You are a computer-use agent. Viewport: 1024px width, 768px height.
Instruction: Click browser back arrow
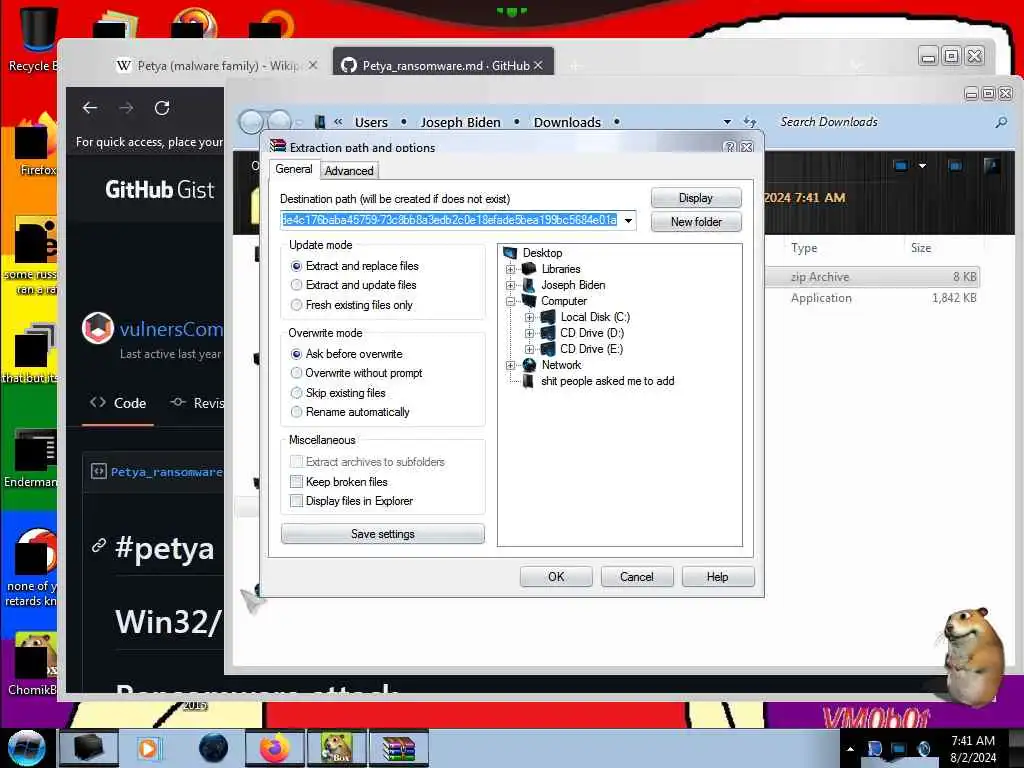[90, 108]
